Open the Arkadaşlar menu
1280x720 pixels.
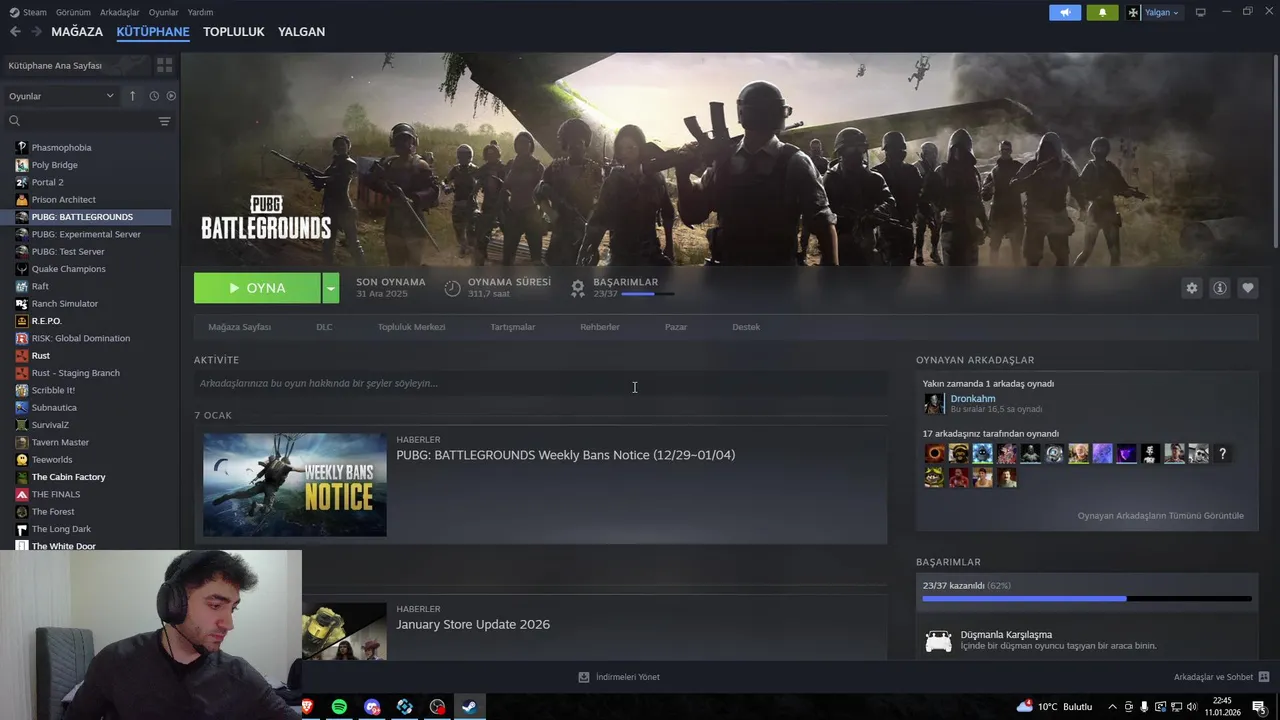pyautogui.click(x=120, y=12)
